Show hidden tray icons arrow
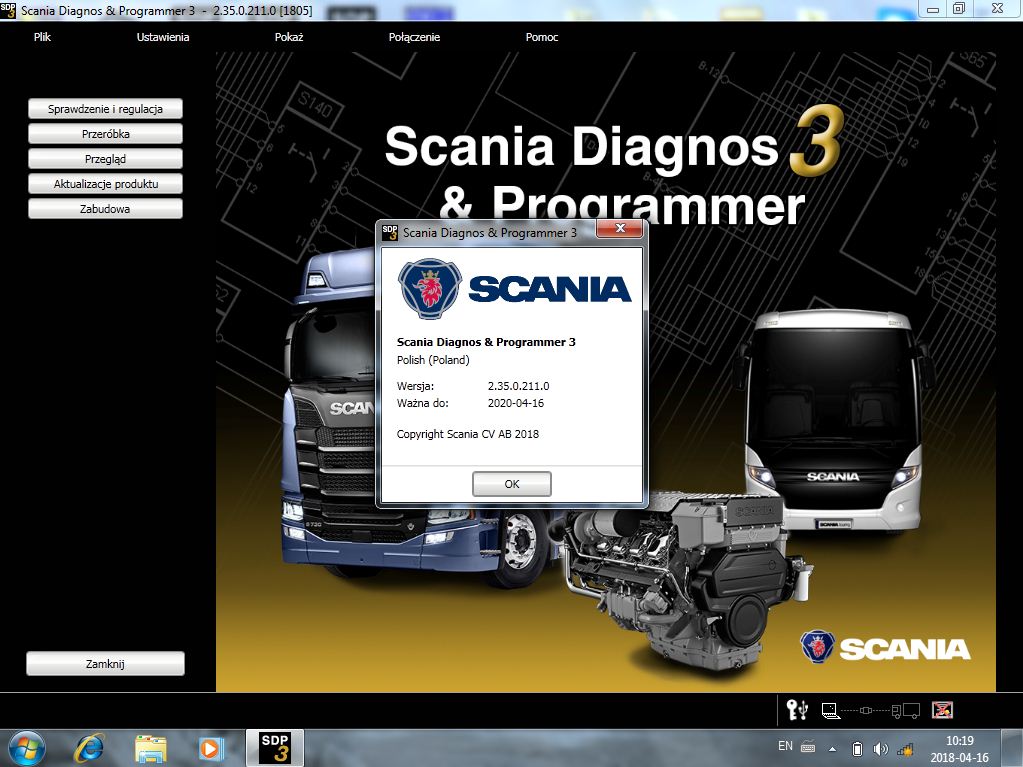 click(832, 749)
